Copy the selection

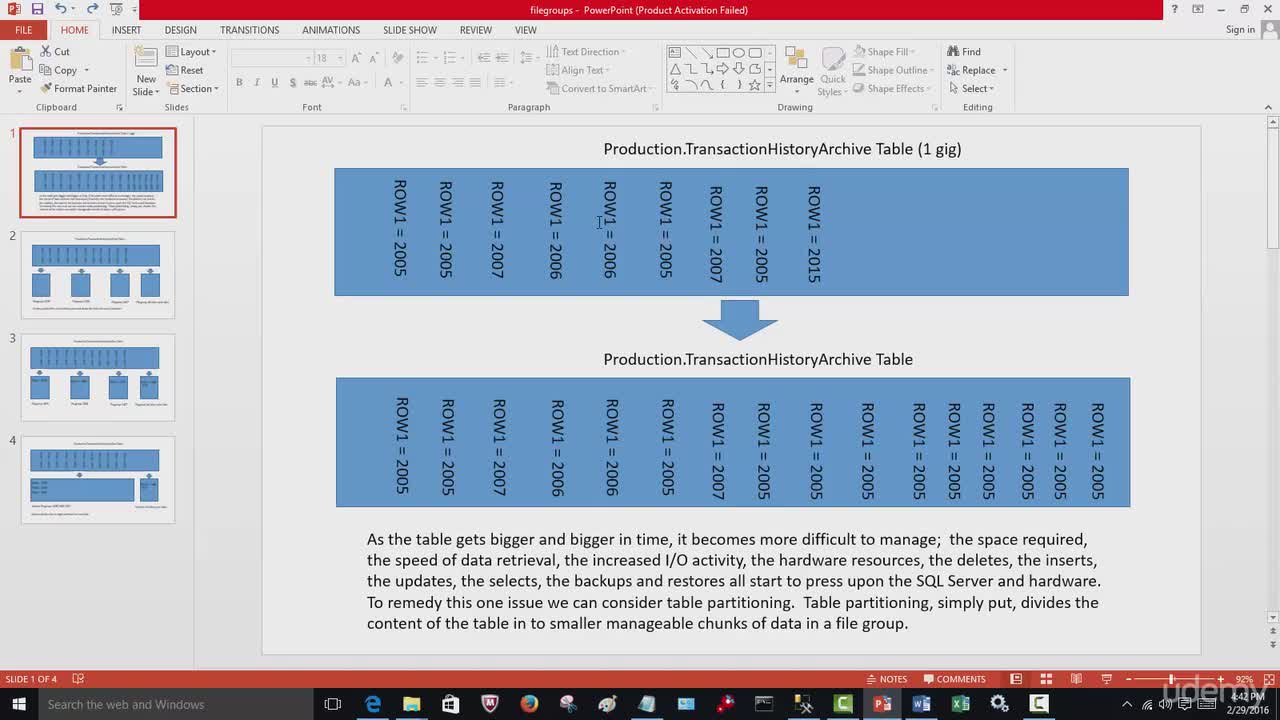[59, 70]
